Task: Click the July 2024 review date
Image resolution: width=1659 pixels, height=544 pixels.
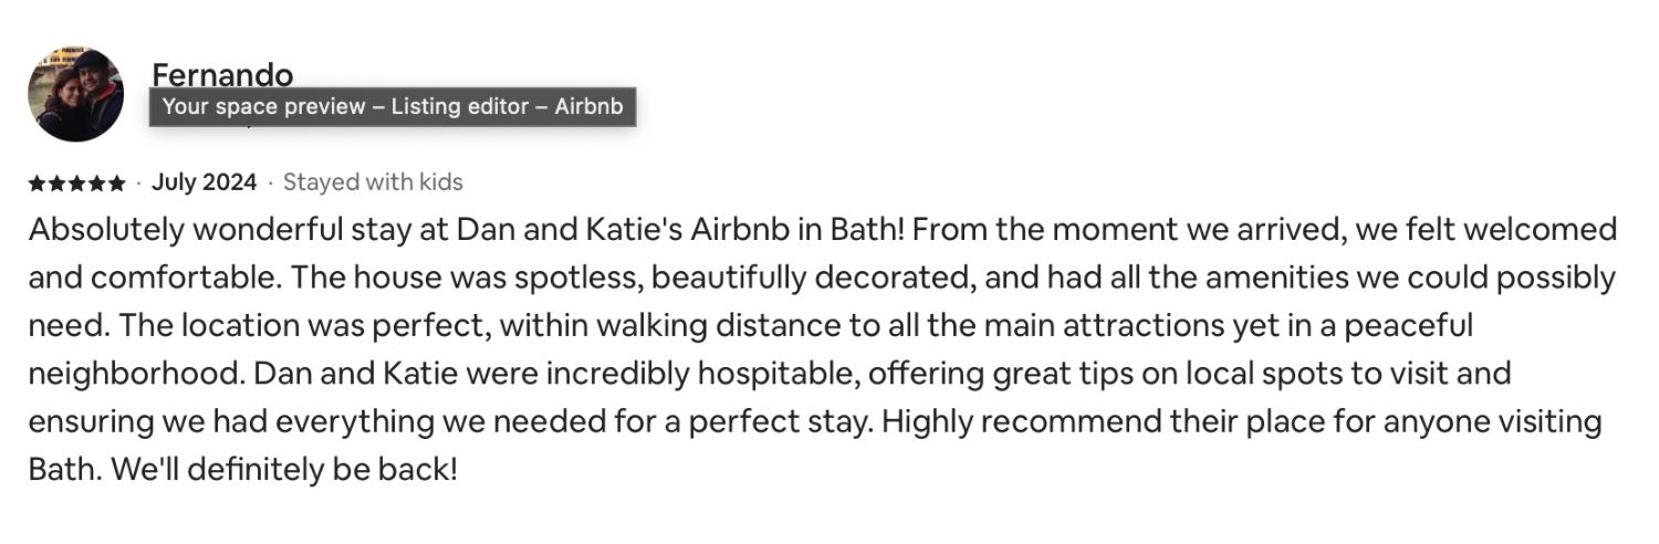Action: click(204, 182)
